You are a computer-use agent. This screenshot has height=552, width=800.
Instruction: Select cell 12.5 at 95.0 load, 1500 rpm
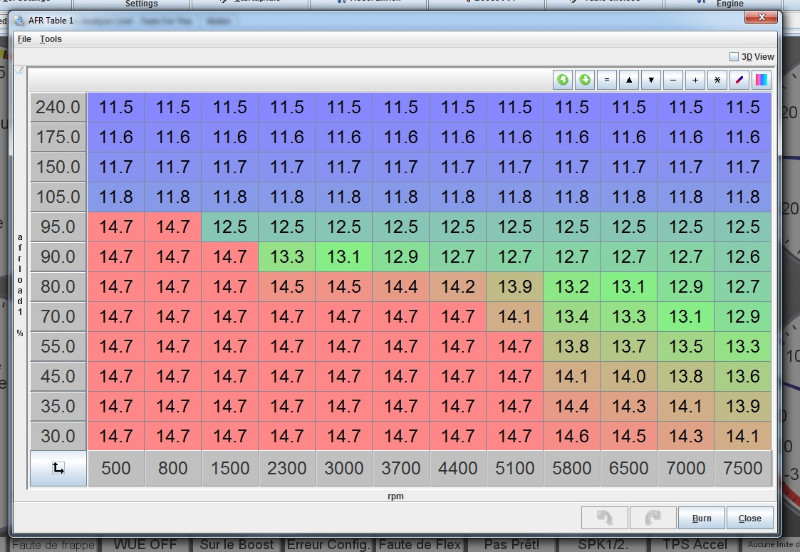[x=230, y=227]
